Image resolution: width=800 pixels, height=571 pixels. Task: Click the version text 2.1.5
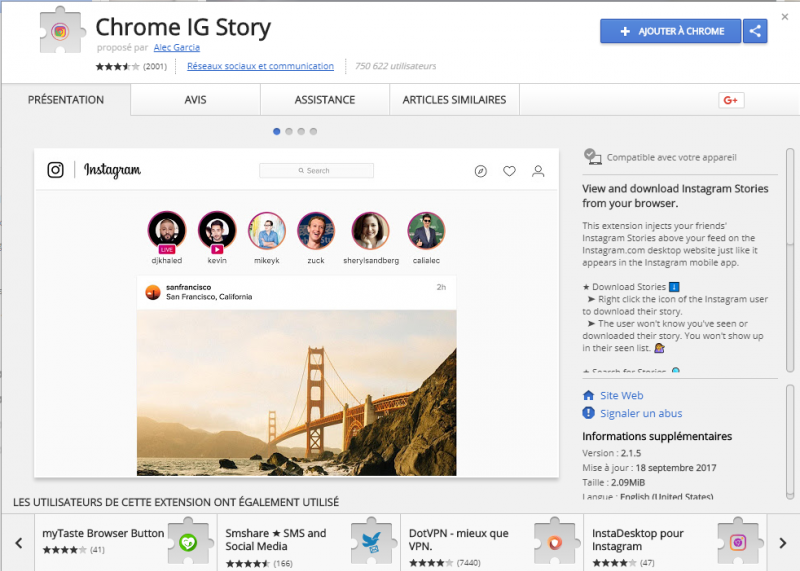[631, 453]
